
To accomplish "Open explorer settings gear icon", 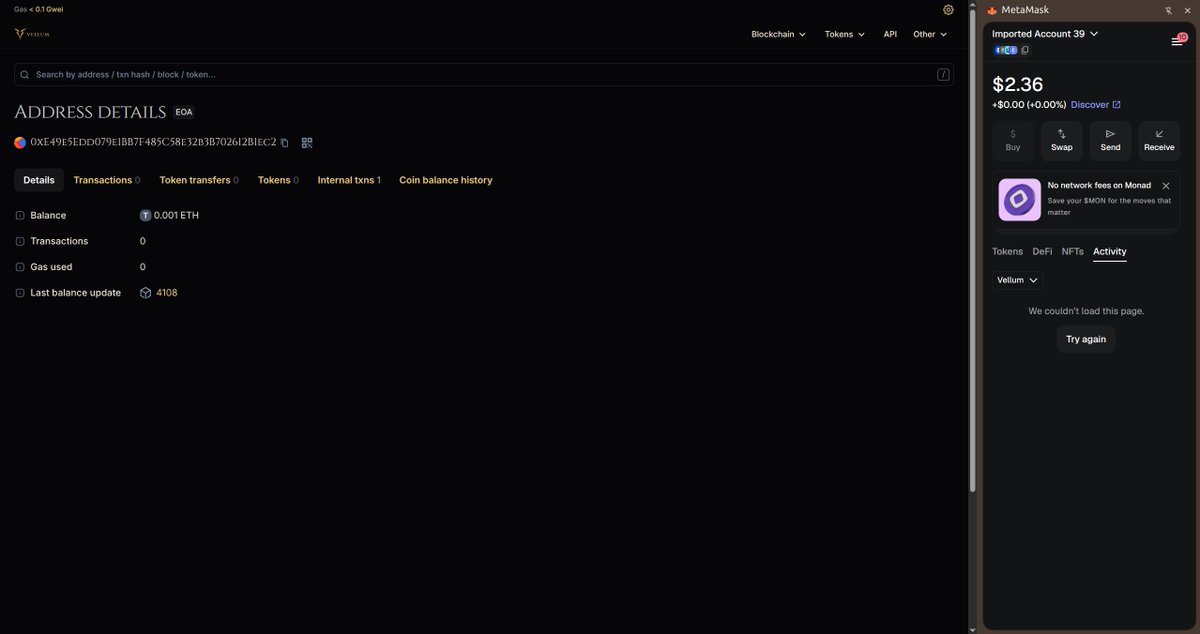I will (948, 9).
